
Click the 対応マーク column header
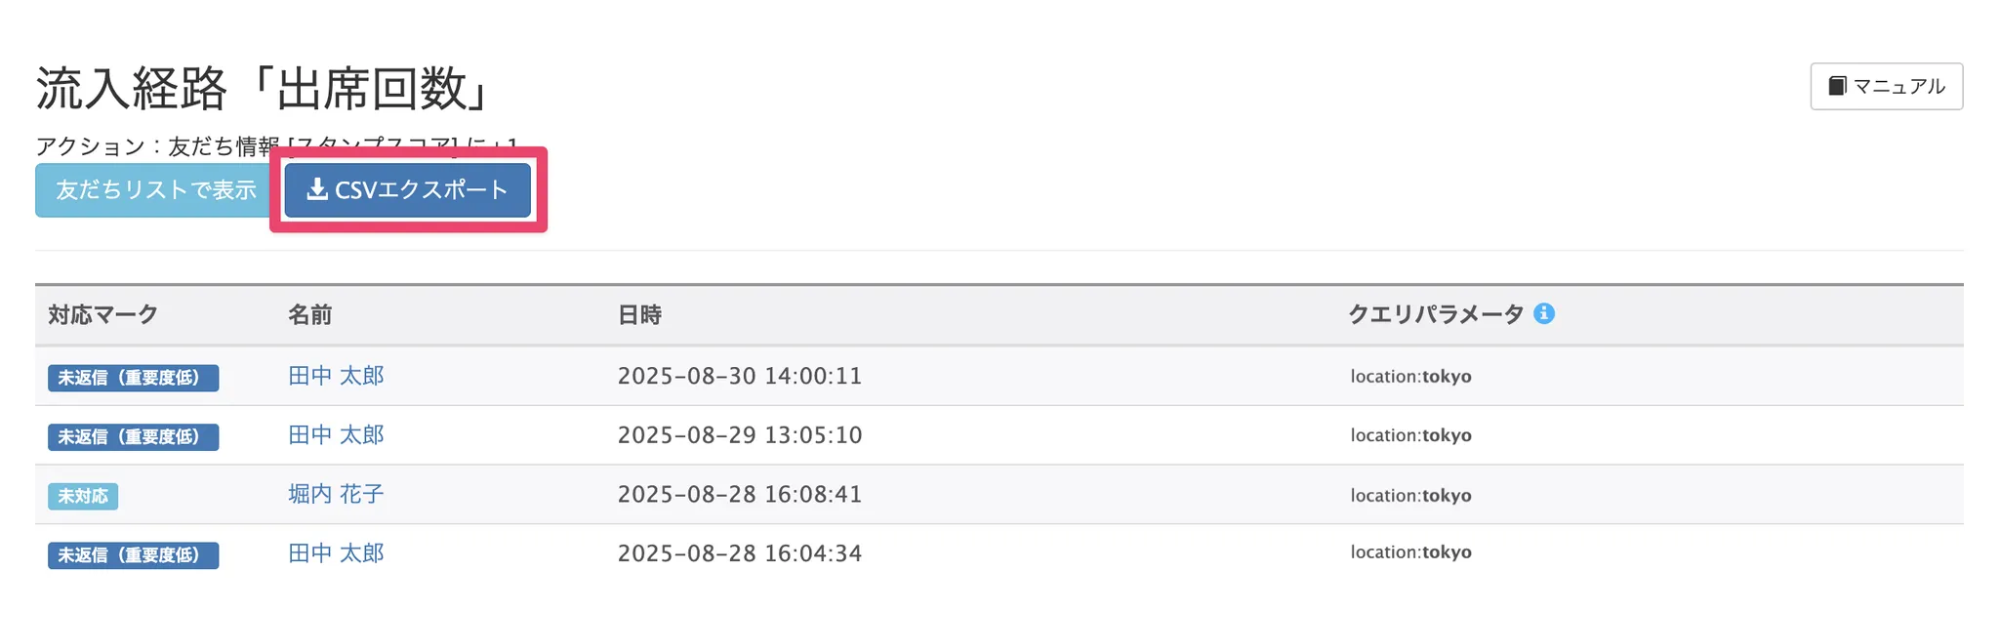pyautogui.click(x=103, y=315)
